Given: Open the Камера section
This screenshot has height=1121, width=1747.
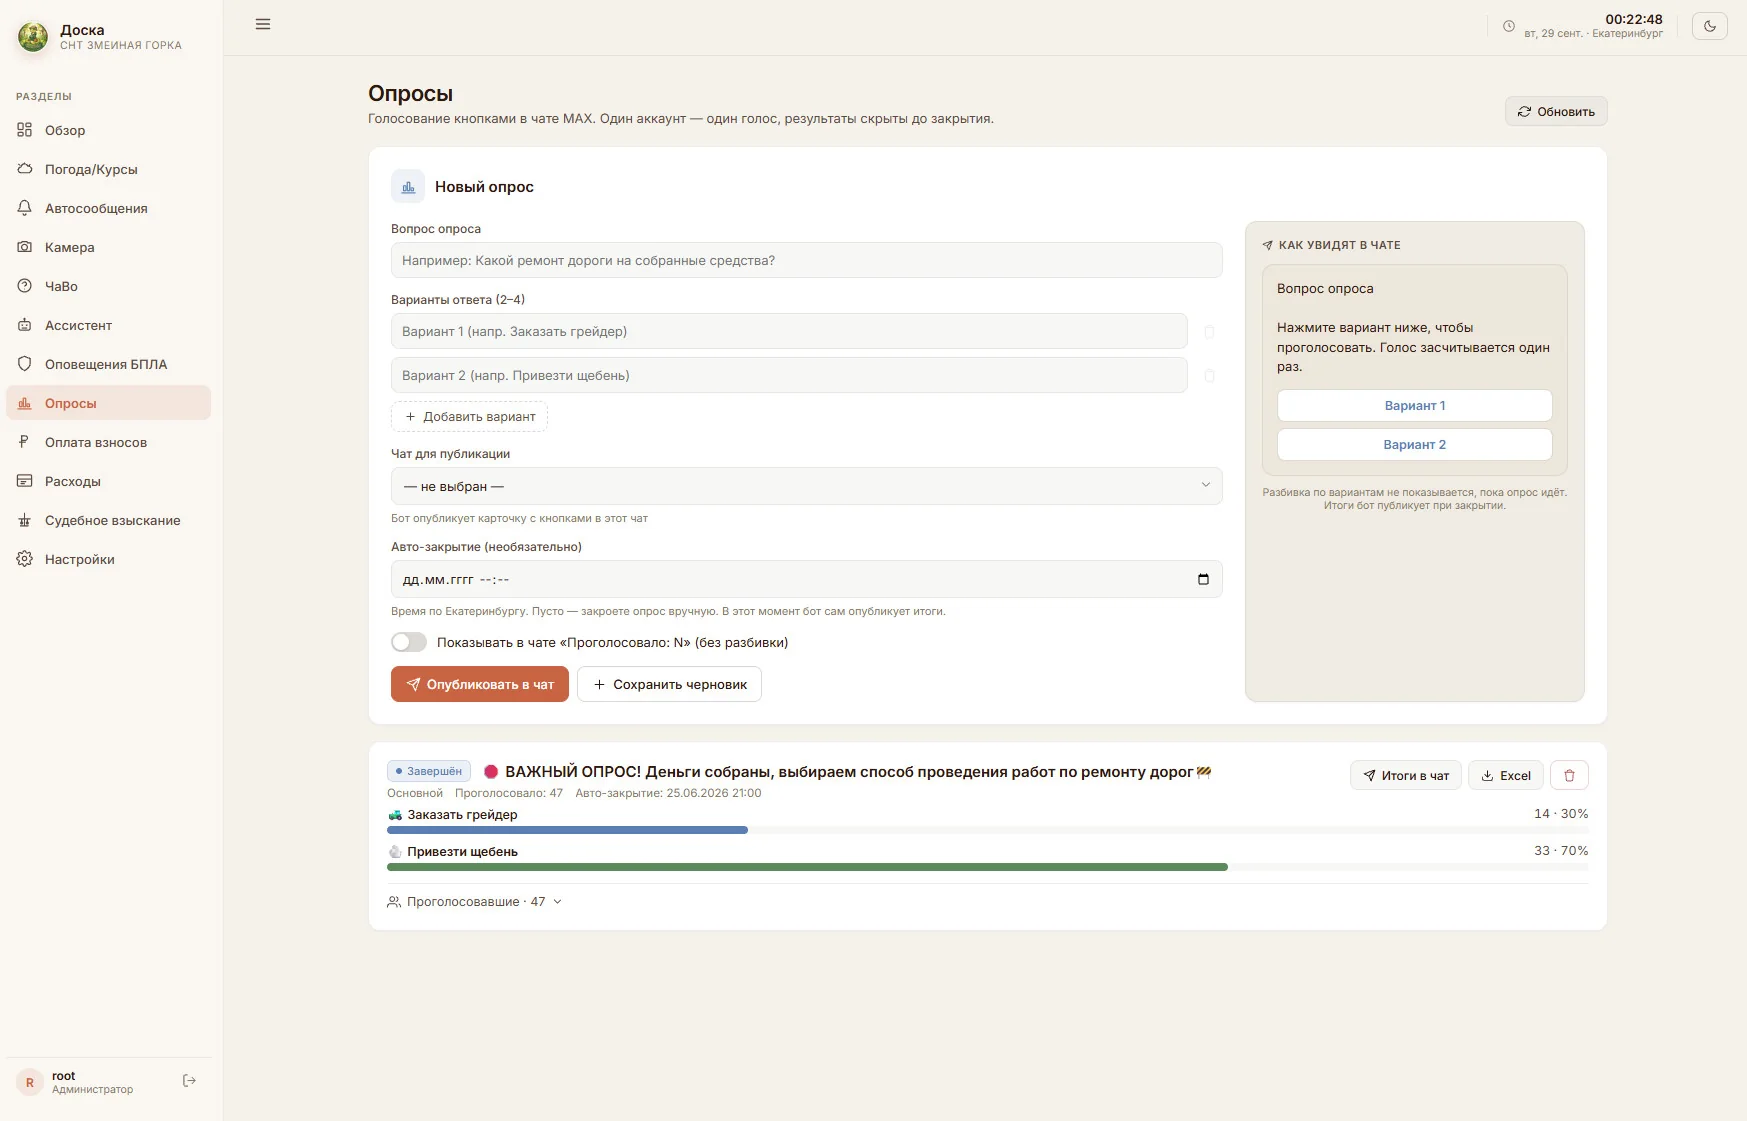Looking at the screenshot, I should pos(108,247).
